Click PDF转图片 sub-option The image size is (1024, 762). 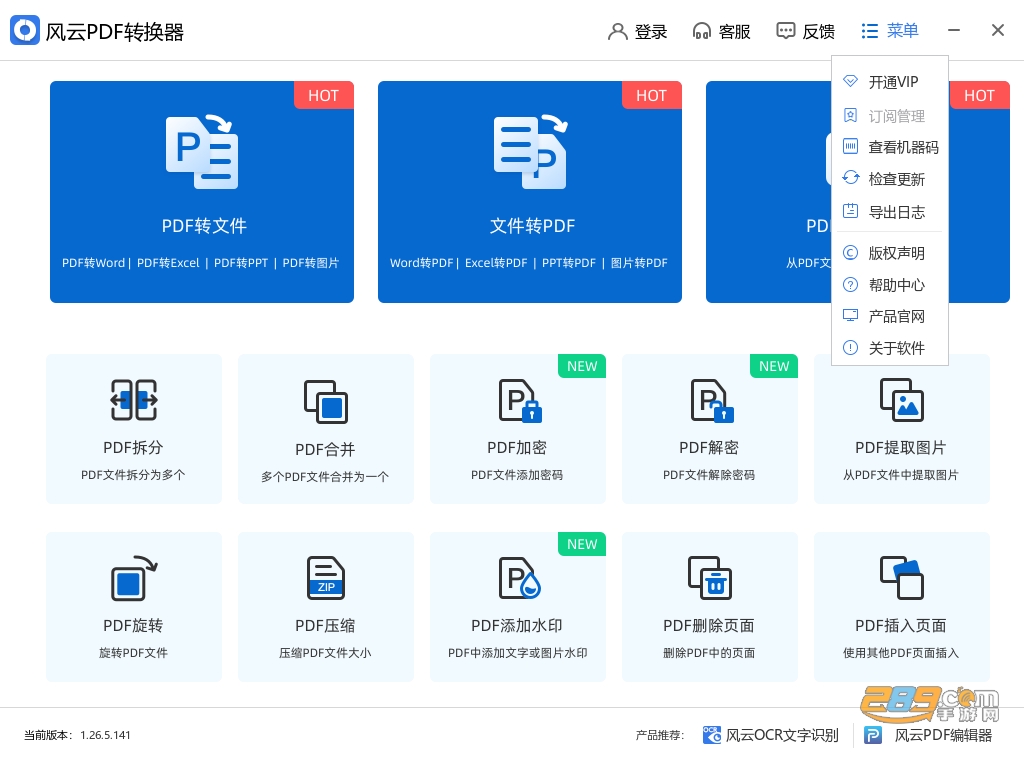tap(311, 262)
